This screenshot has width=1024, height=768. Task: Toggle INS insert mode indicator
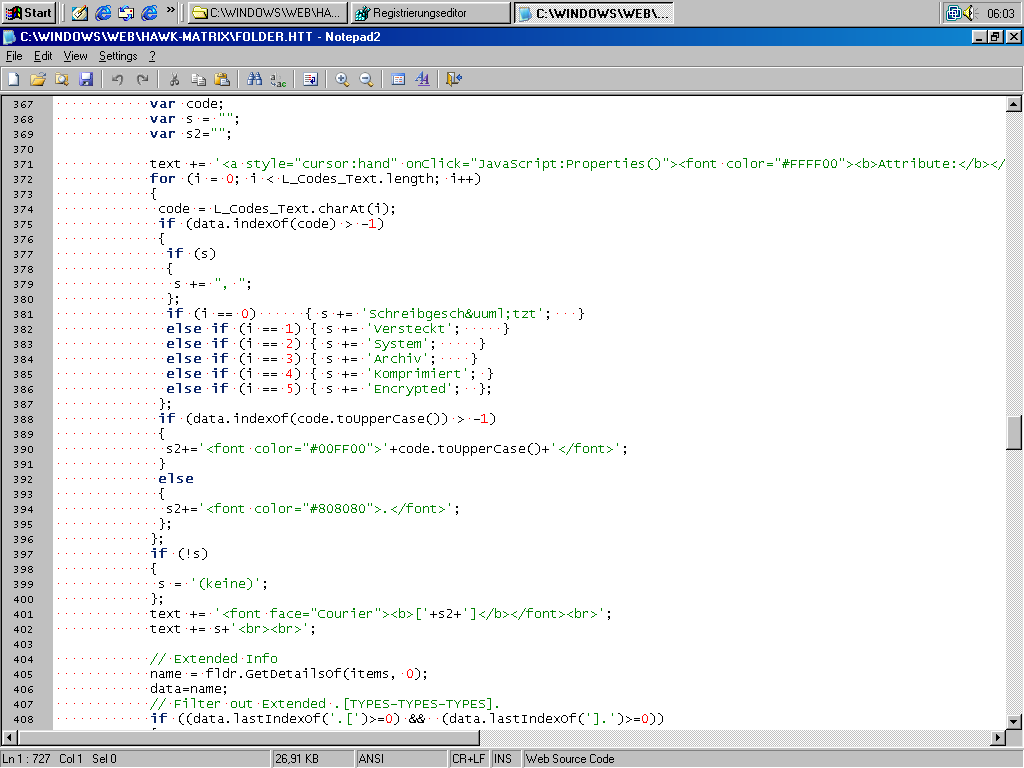coord(503,759)
